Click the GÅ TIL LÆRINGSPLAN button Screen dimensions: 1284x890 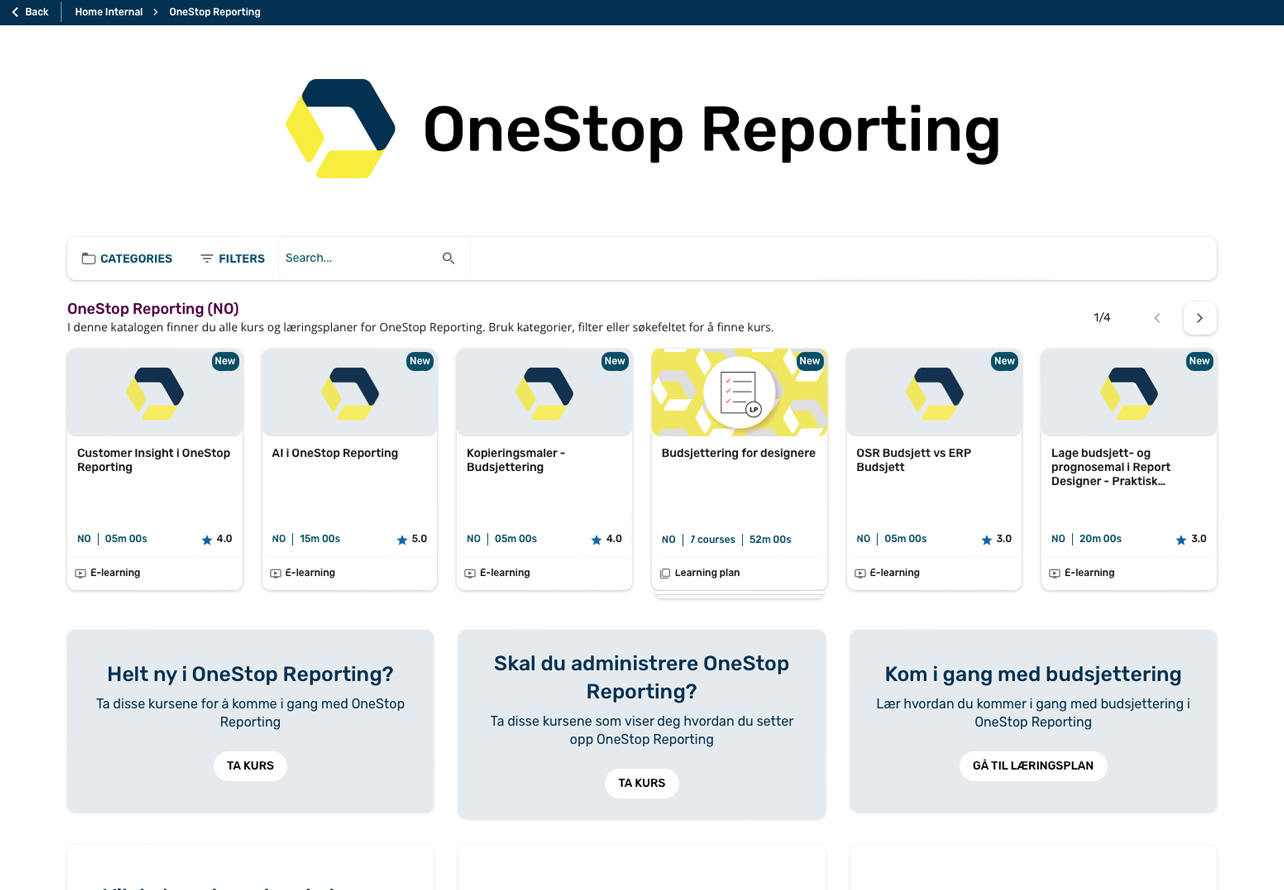click(x=1033, y=766)
